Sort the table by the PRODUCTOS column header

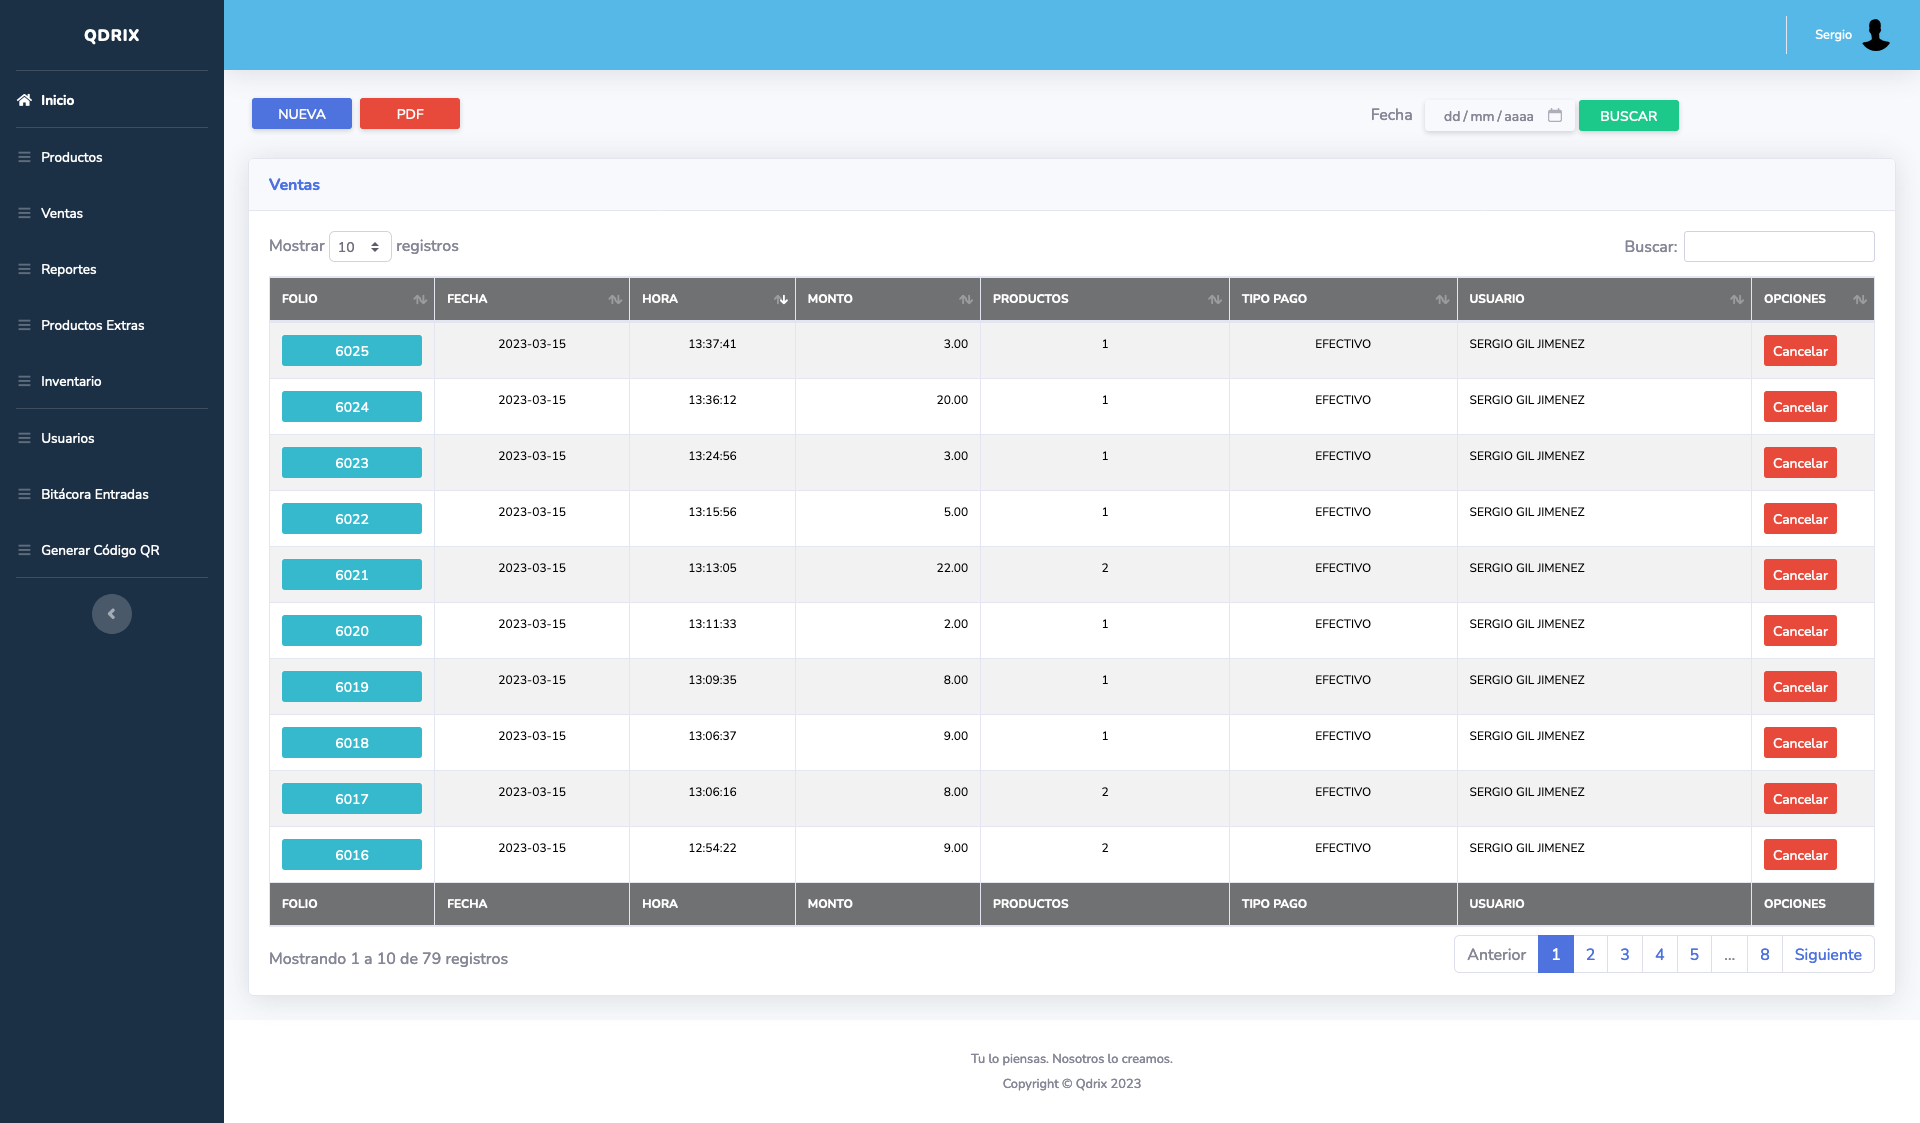coord(1105,299)
